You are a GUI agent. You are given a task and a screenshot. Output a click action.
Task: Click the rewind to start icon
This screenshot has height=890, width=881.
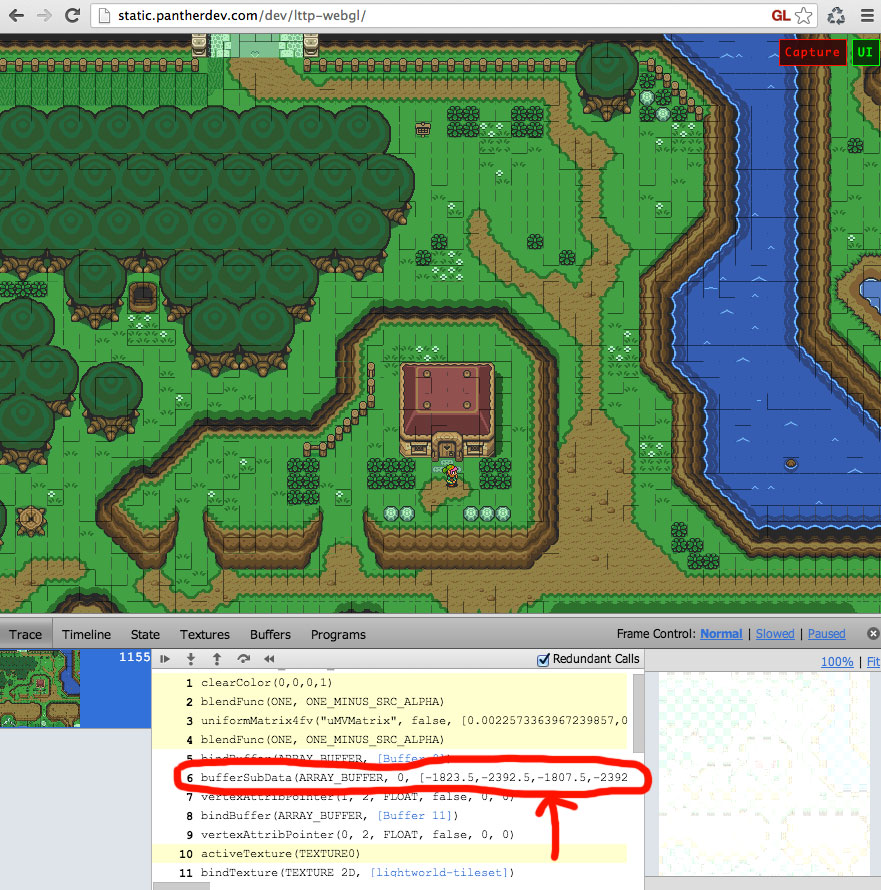[269, 659]
